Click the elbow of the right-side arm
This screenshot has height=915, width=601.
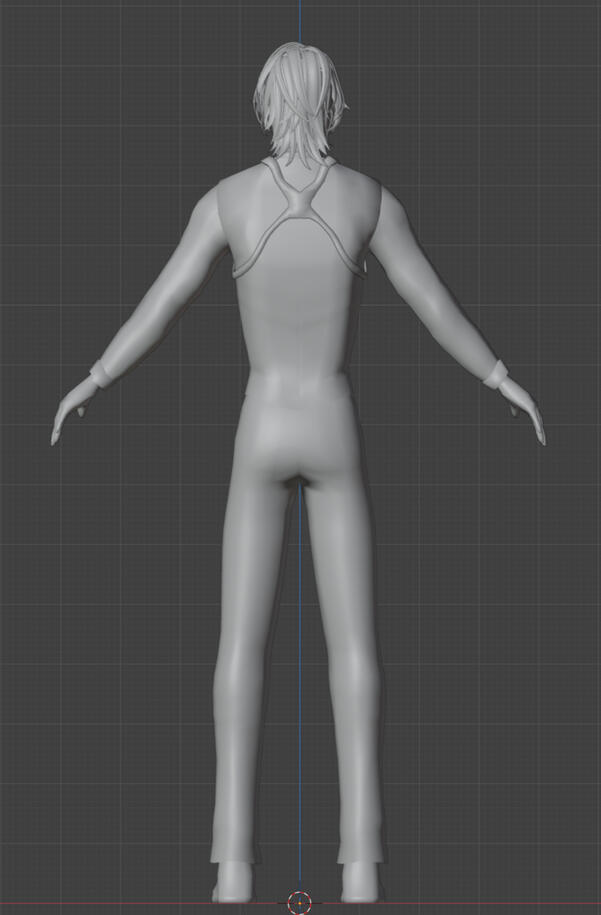440,300
